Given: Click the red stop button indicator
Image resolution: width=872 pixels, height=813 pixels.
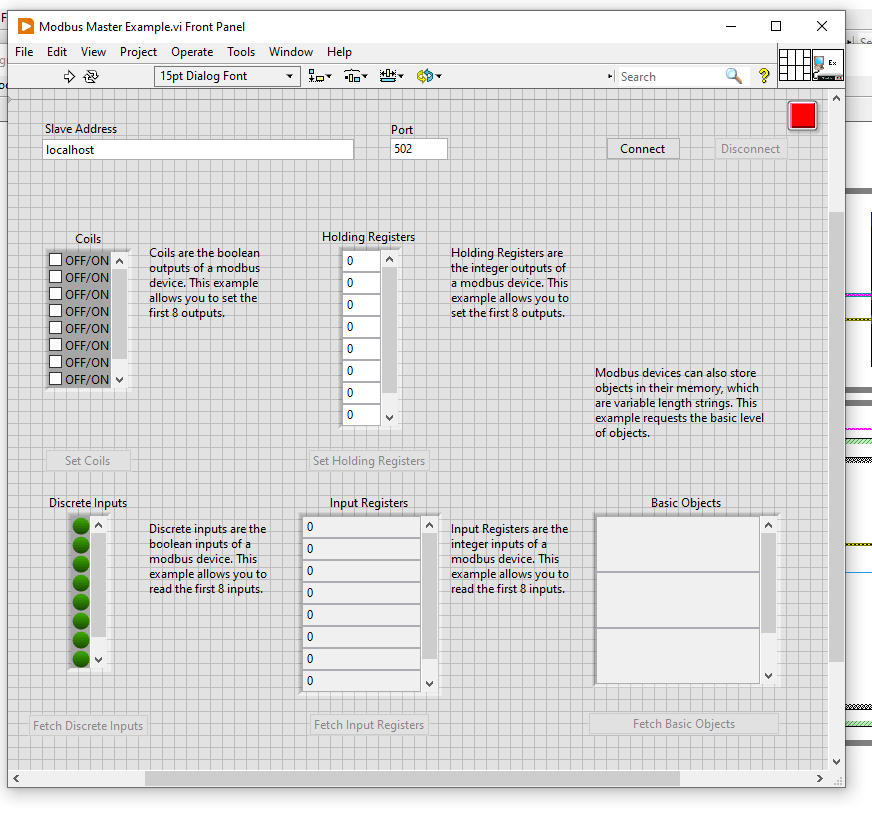Looking at the screenshot, I should coord(802,116).
